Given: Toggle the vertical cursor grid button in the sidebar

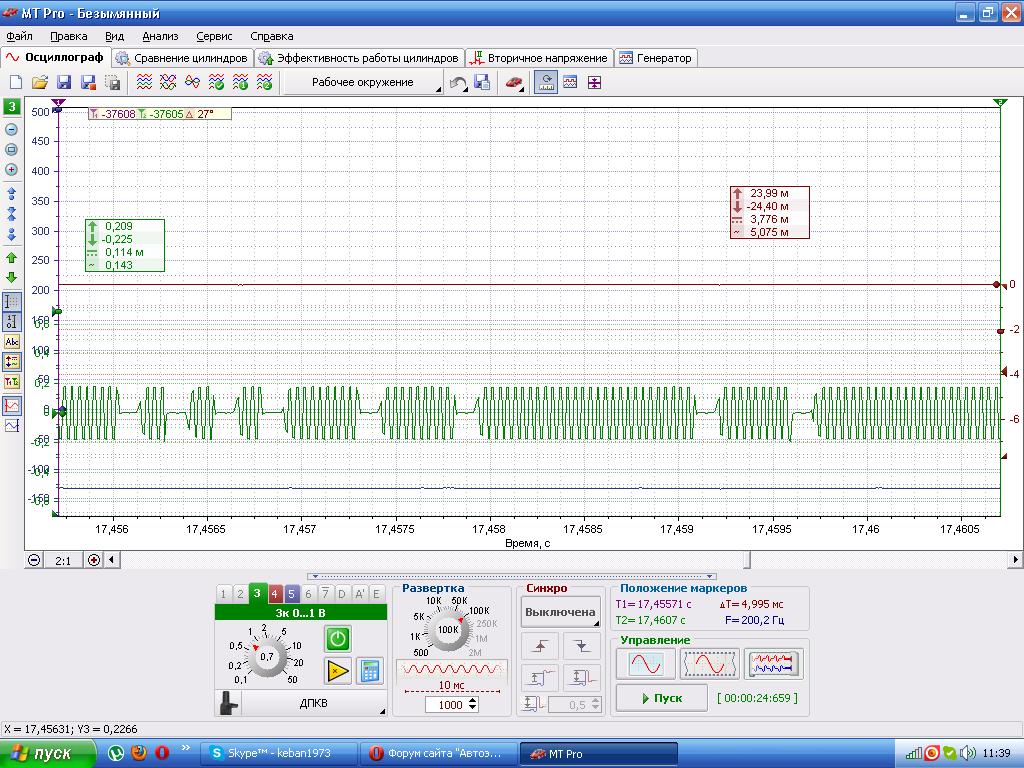Looking at the screenshot, I should [12, 302].
